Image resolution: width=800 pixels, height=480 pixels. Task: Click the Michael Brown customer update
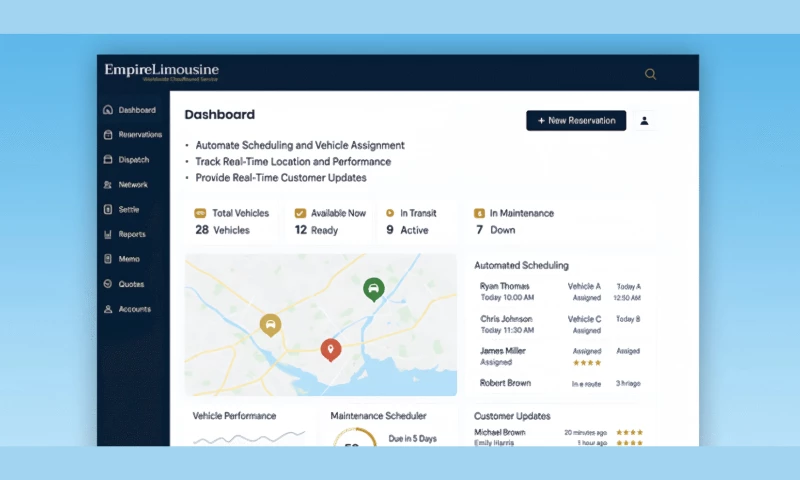point(559,433)
